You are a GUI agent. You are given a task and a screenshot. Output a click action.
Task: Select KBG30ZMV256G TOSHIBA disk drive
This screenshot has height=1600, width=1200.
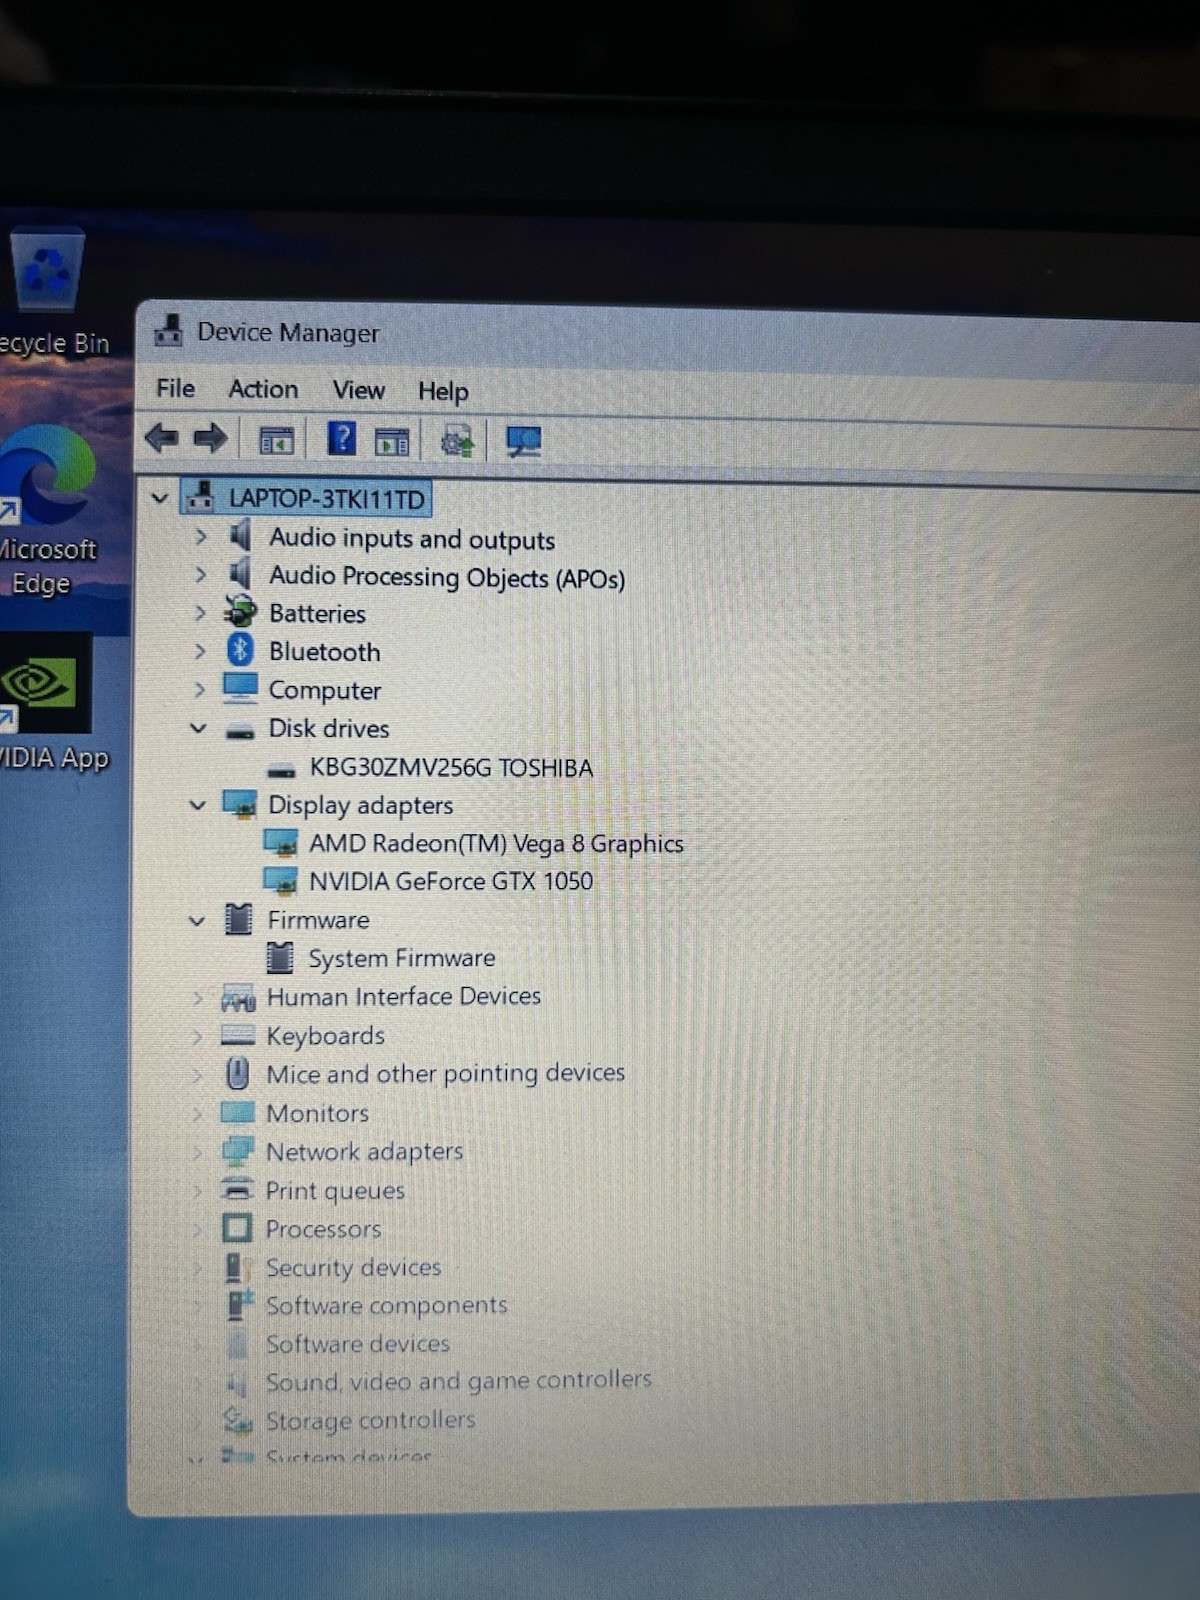[x=451, y=767]
